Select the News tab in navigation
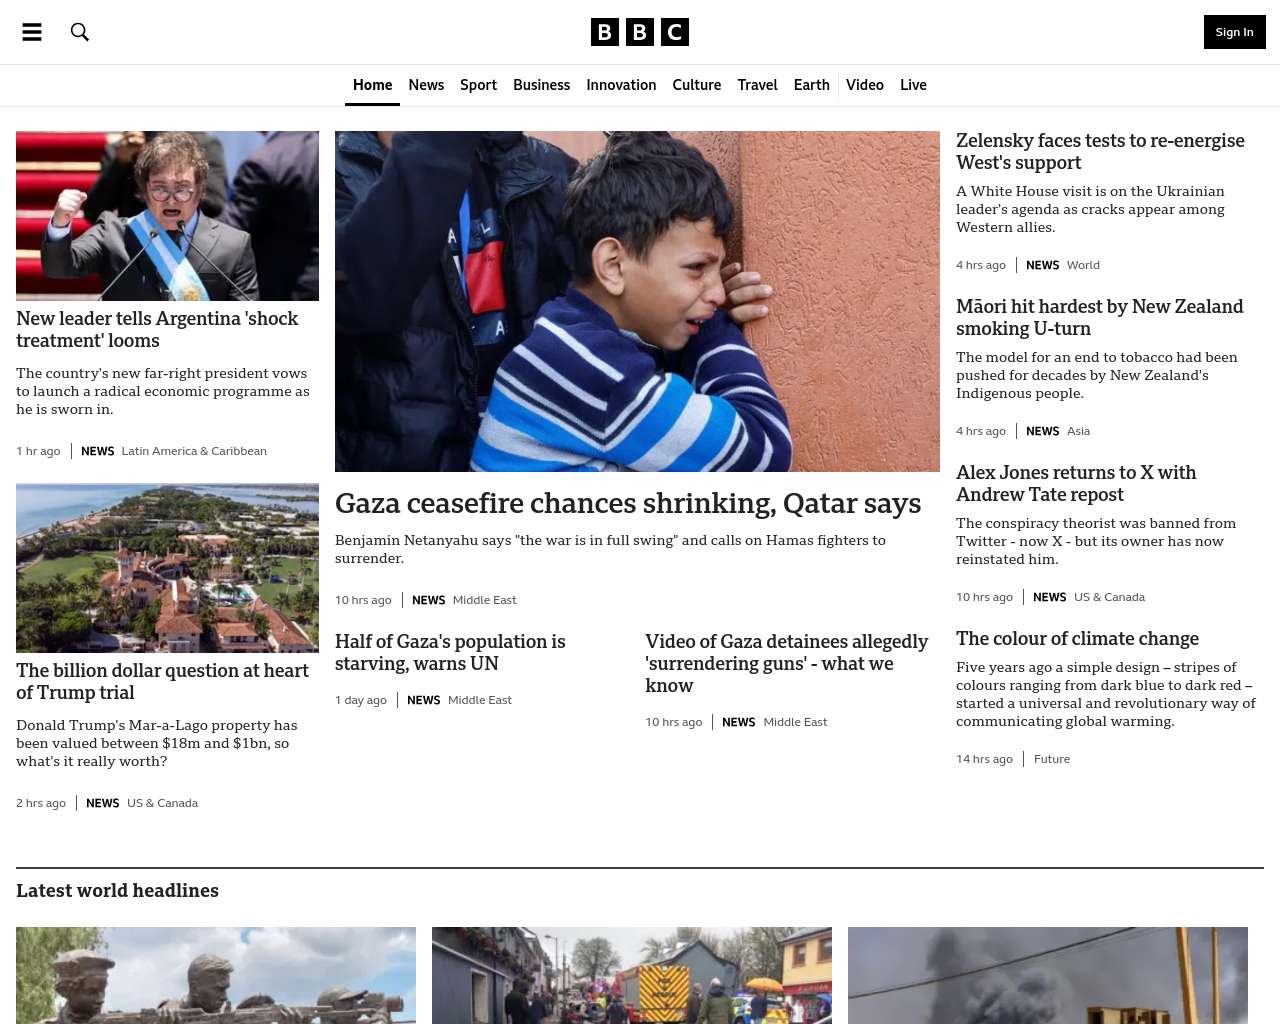 pyautogui.click(x=426, y=85)
